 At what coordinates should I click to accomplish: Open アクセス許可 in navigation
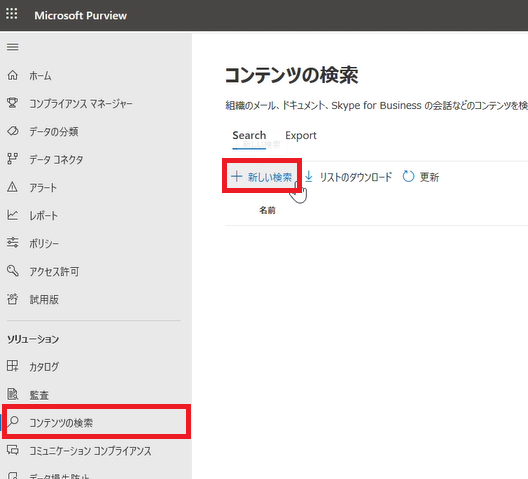click(x=54, y=272)
